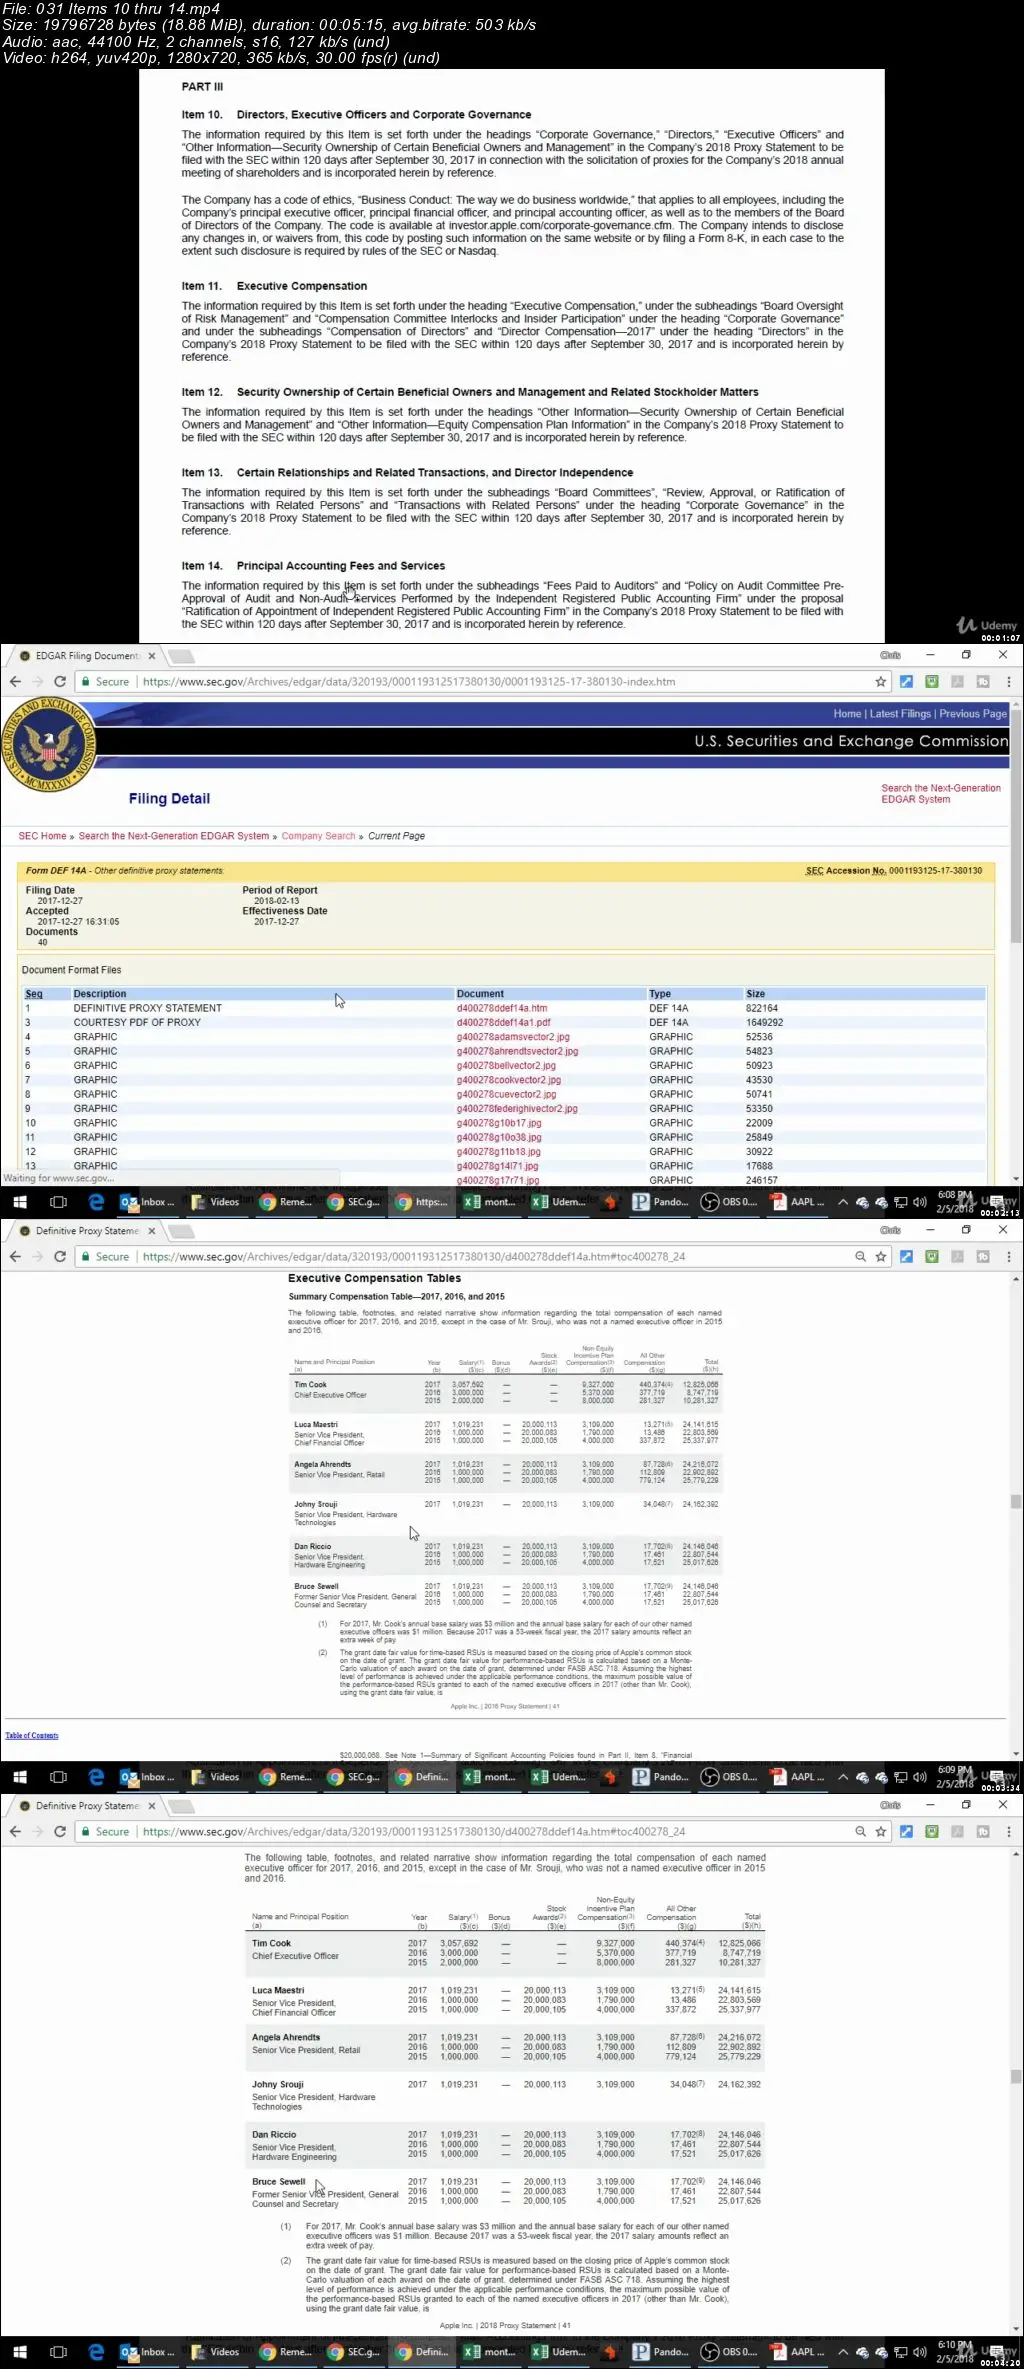Viewport: 1024px width, 2369px height.
Task: Click the Seq column header in the document table
Action: coord(34,994)
